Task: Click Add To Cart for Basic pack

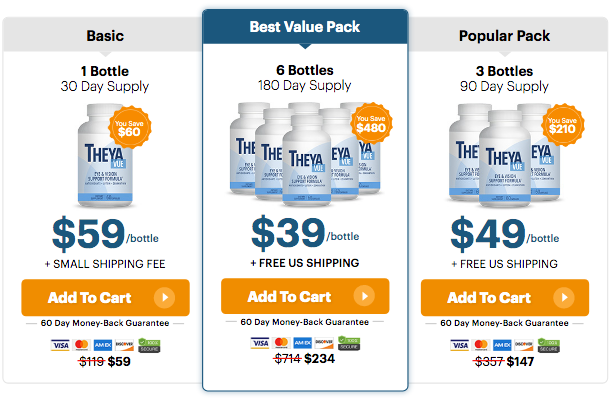Action: pos(105,298)
